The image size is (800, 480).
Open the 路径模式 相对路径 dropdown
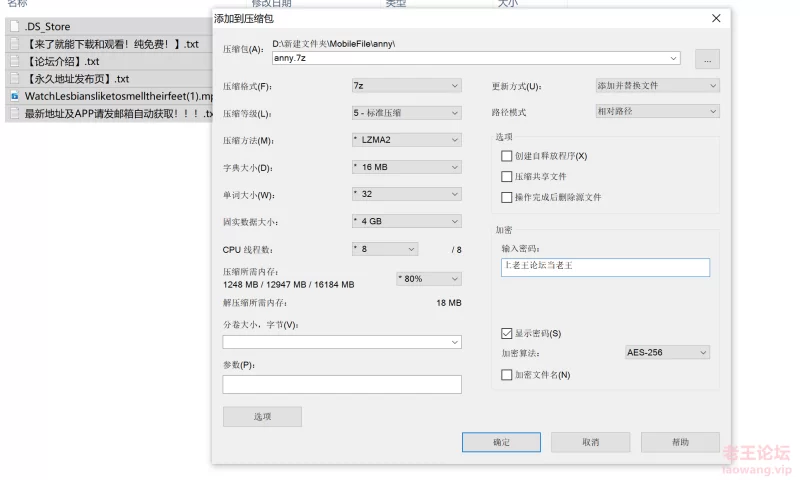[658, 111]
